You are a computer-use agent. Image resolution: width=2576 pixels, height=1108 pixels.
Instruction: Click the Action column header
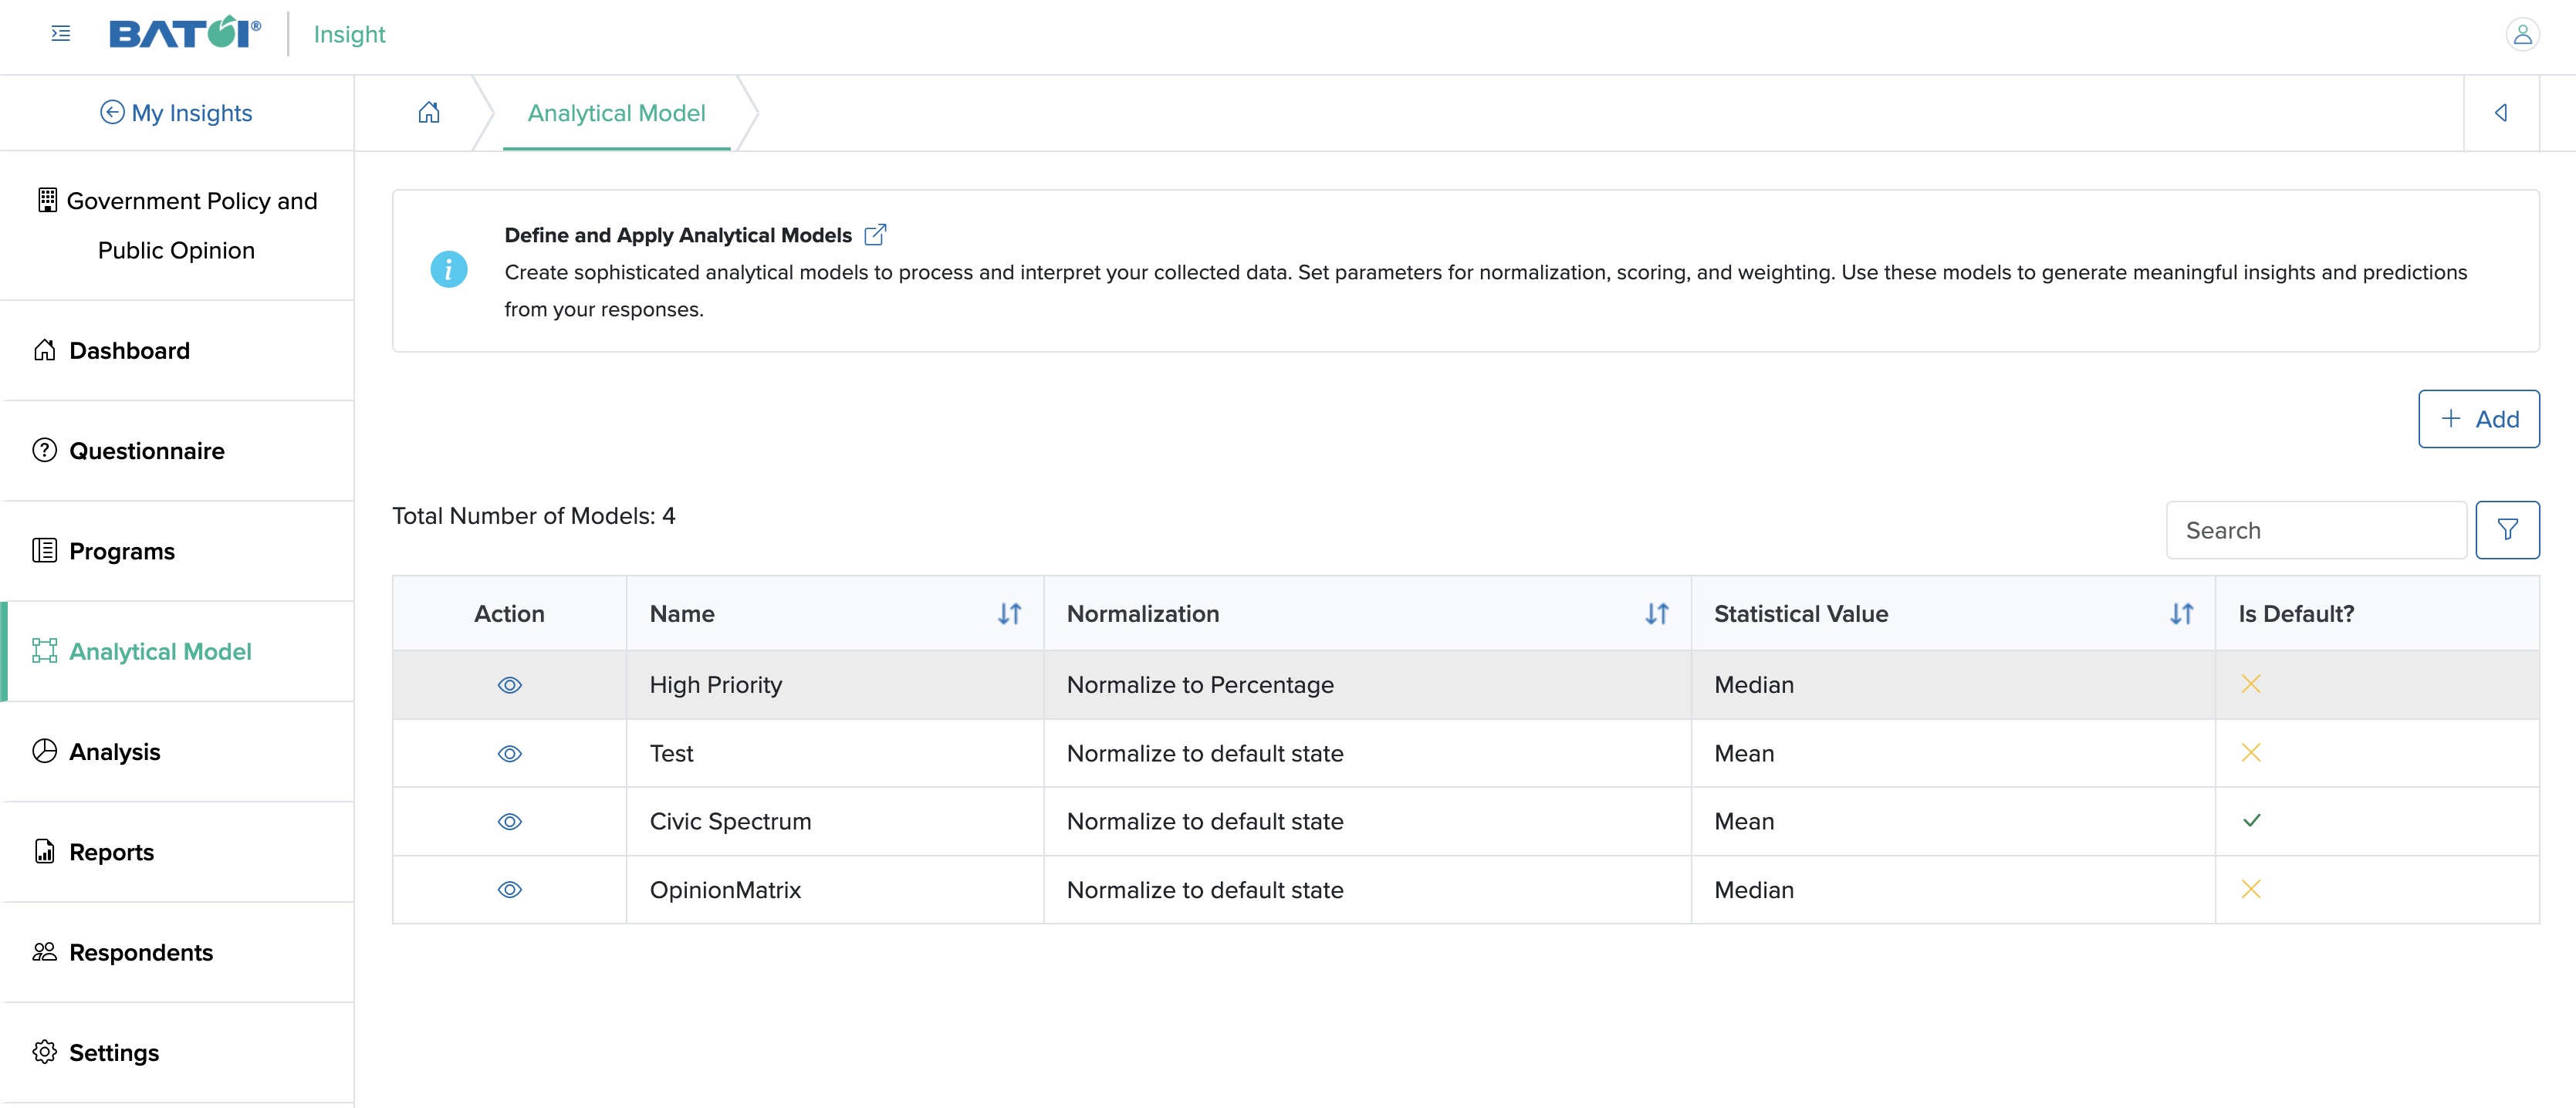coord(509,614)
